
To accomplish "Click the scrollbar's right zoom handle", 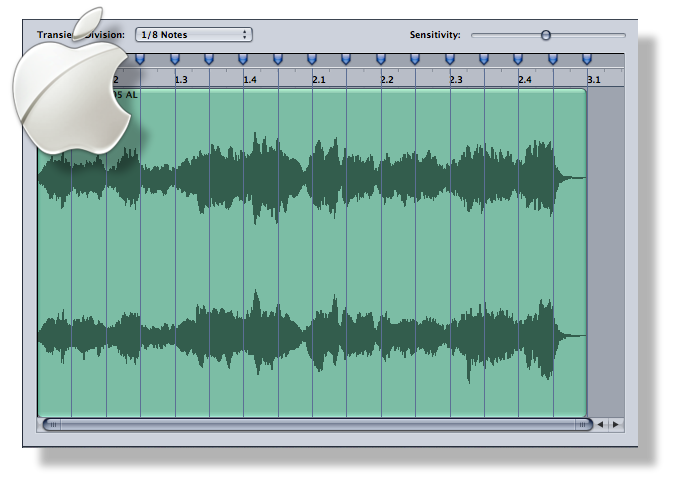I will [582, 424].
